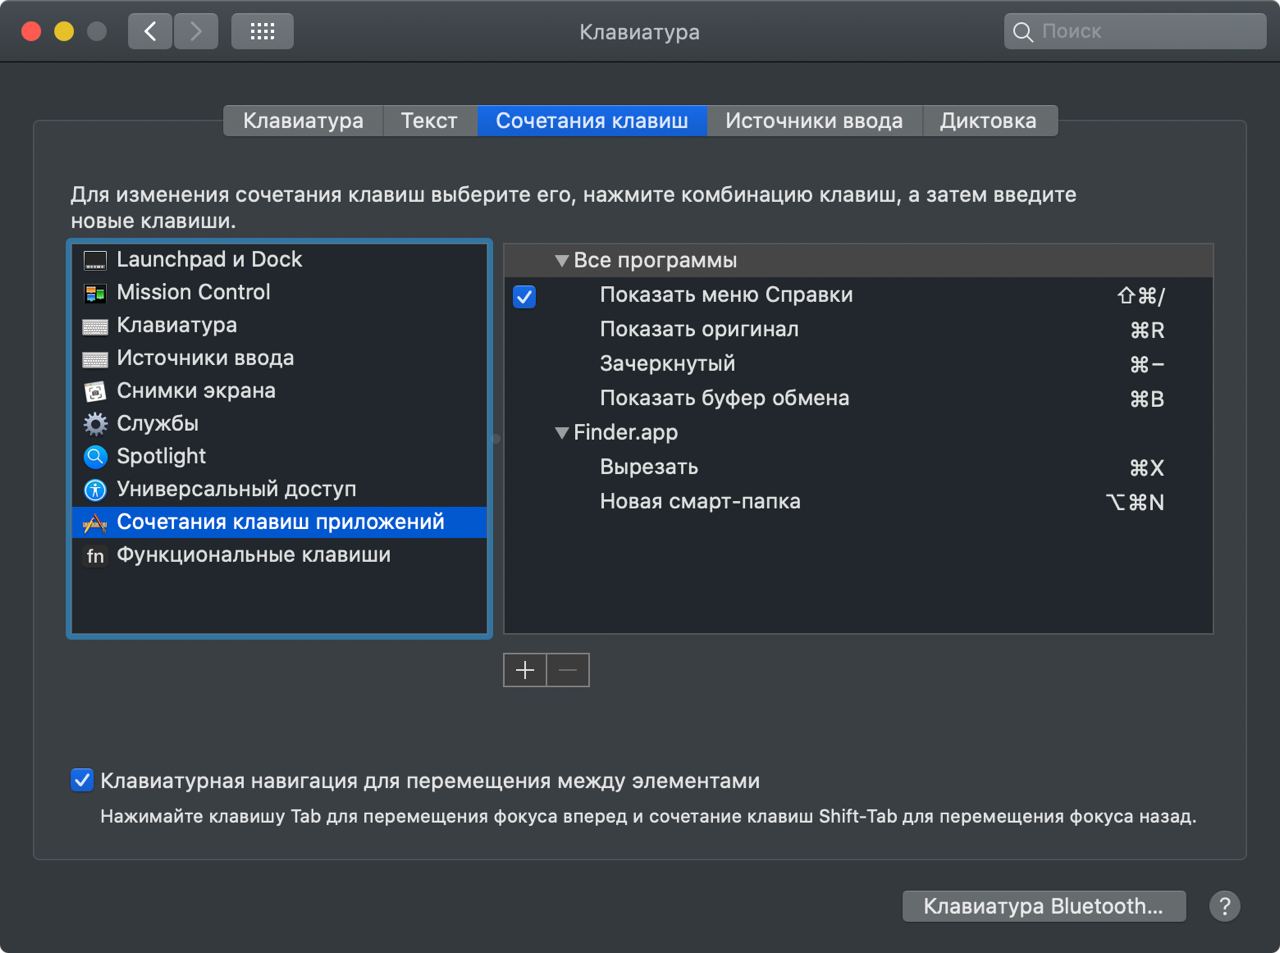Select the Показать буфер обмена row
Viewport: 1280px width, 953px height.
tap(858, 398)
